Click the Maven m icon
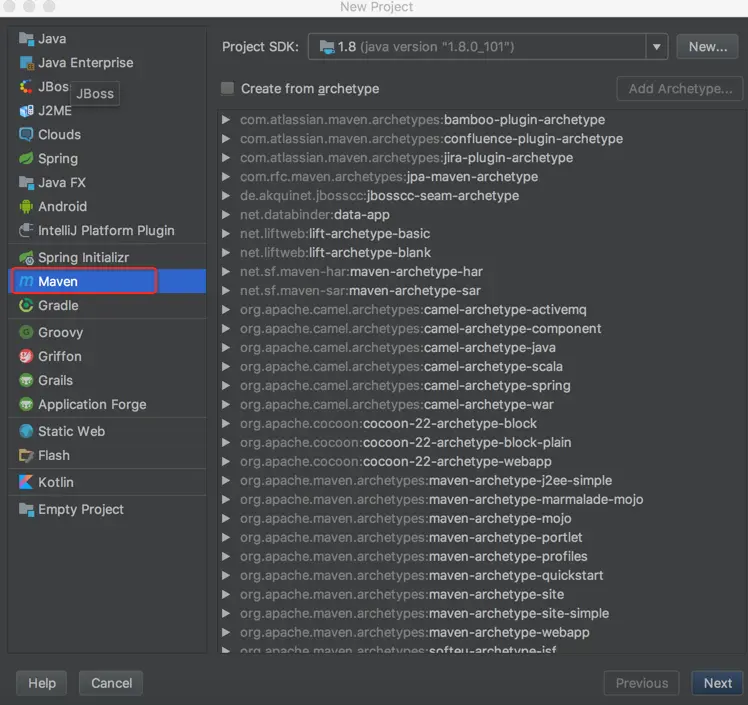This screenshot has width=748, height=705. point(26,281)
